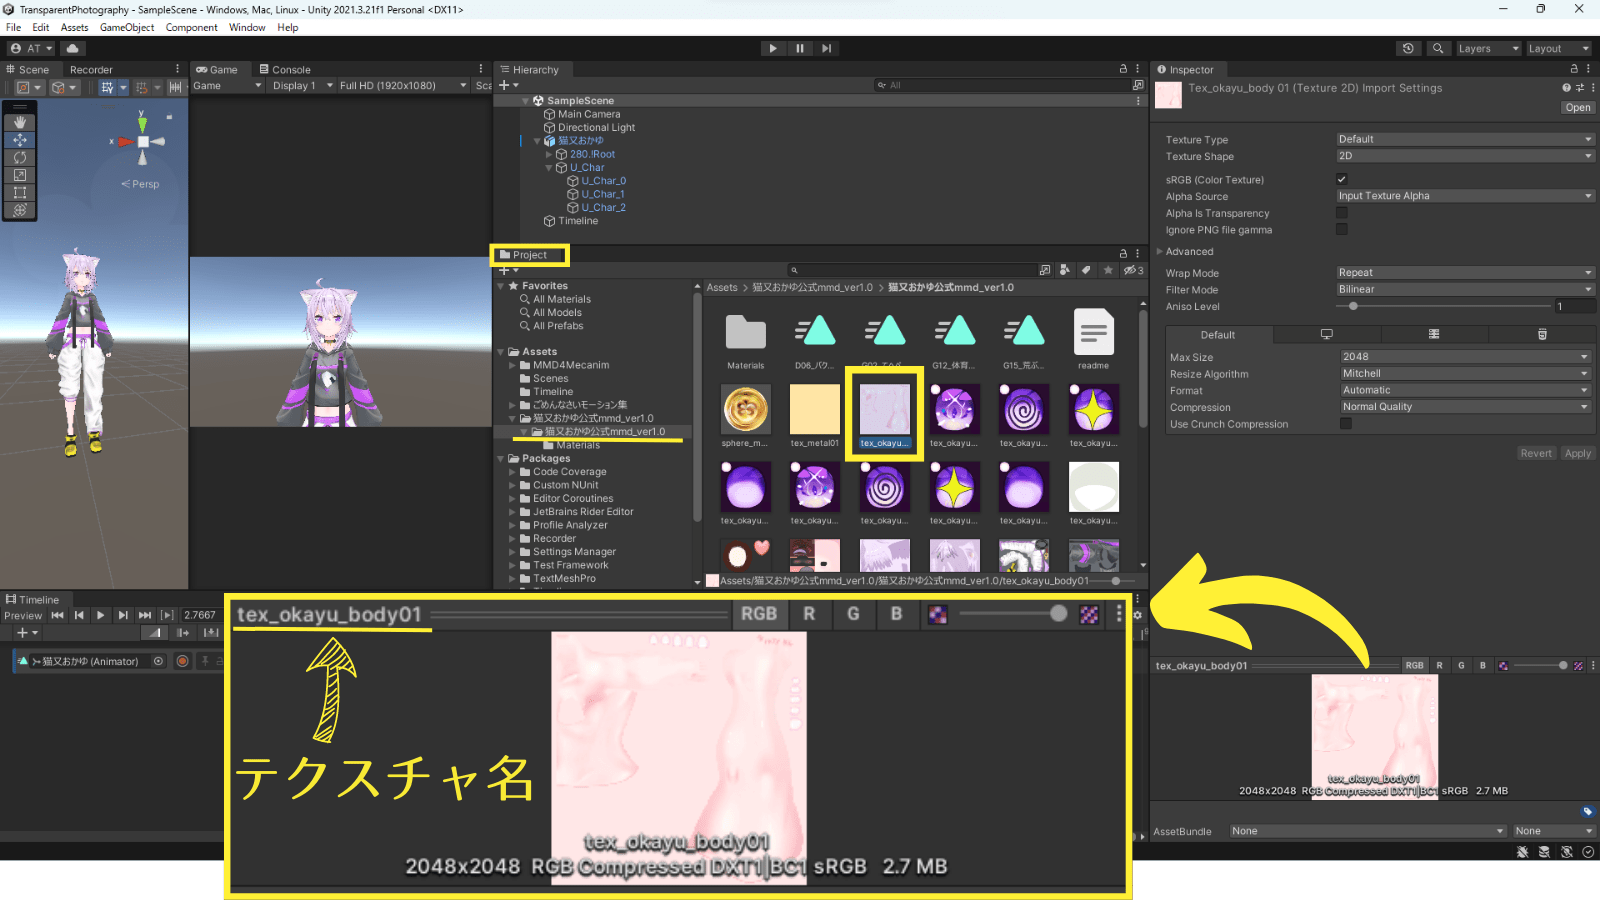
Task: Start Play mode with the play button
Action: click(773, 48)
